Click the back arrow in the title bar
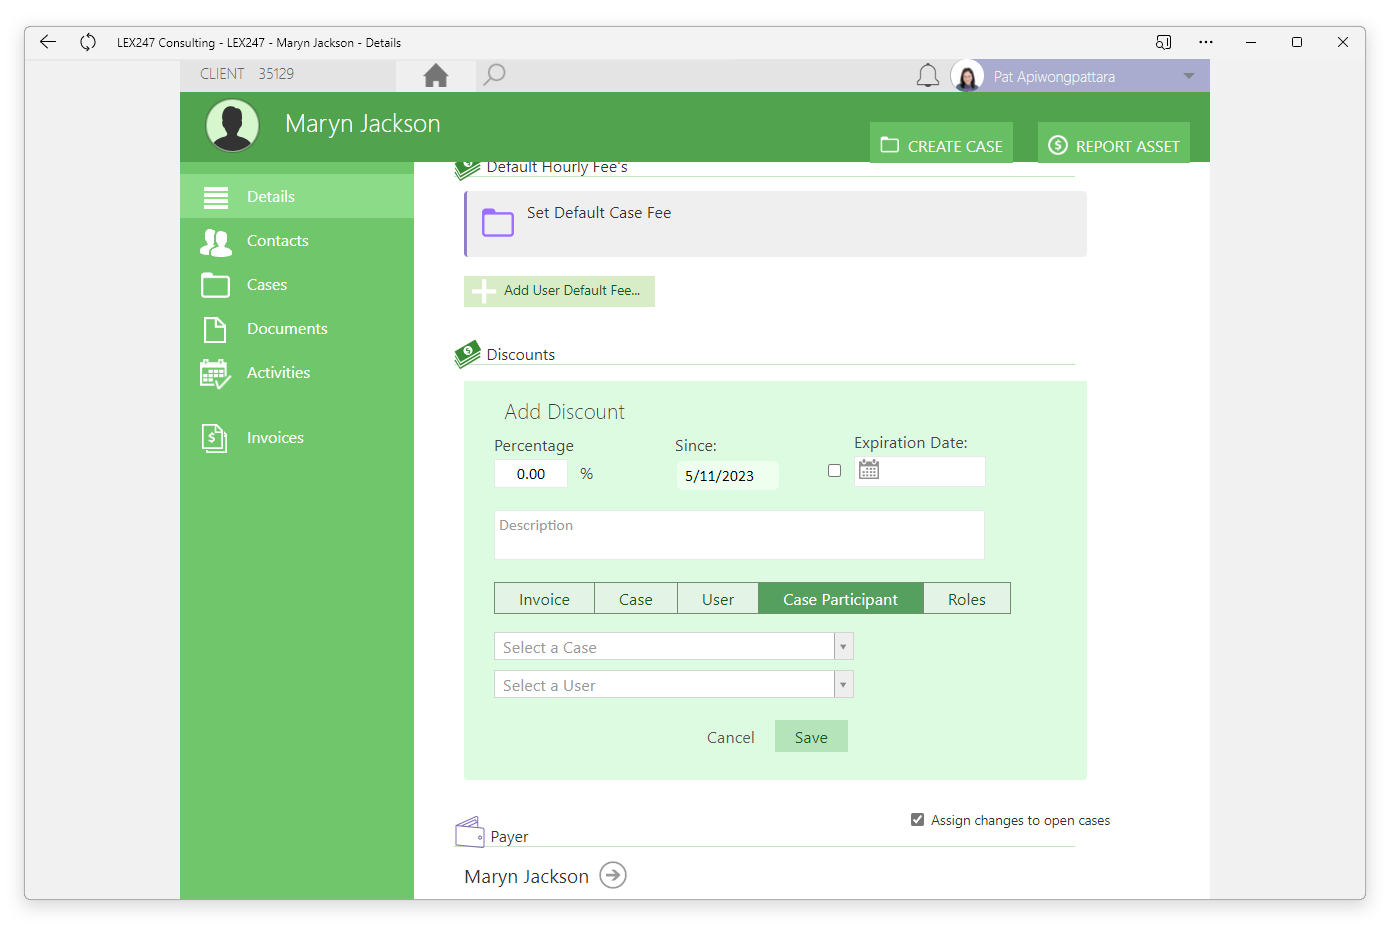This screenshot has height=925, width=1390. pos(48,42)
